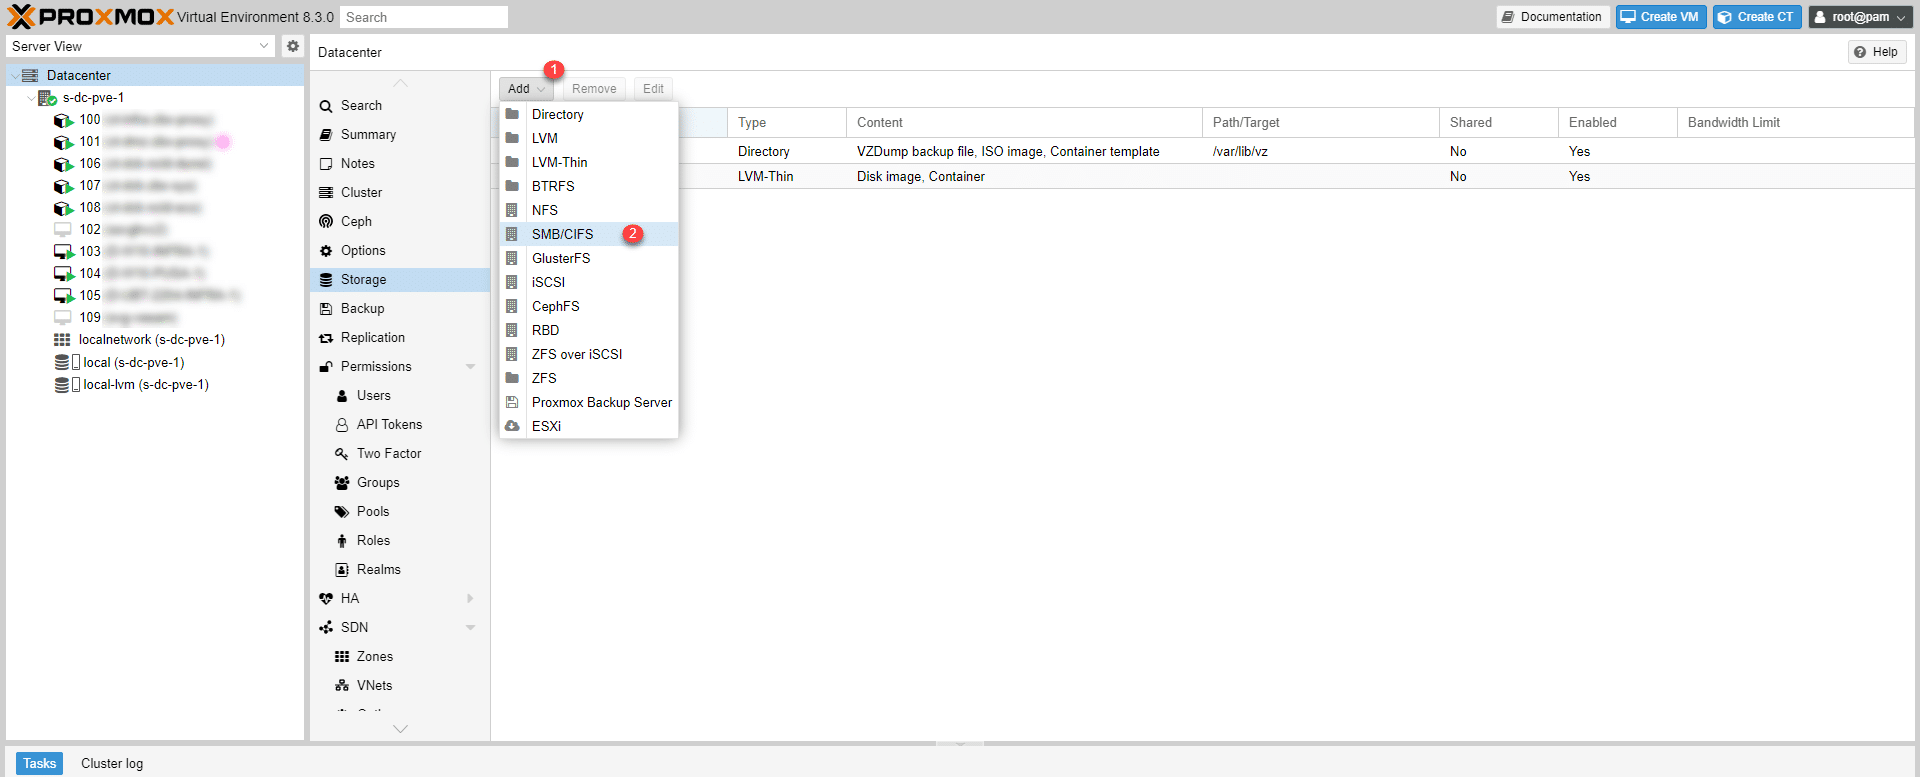Select the local-lvm storage tree item
The width and height of the screenshot is (1920, 777).
tap(146, 385)
